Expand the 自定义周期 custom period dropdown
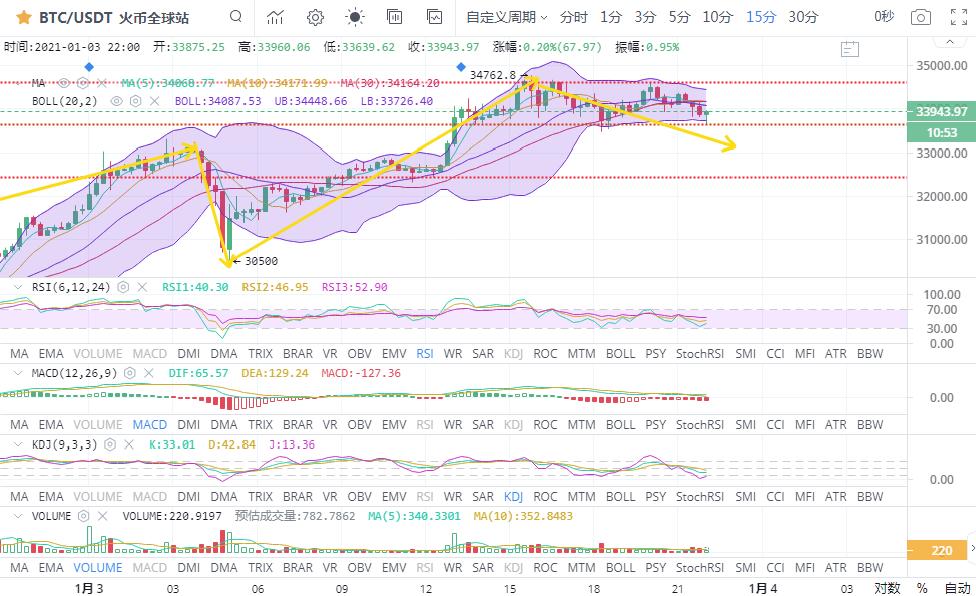This screenshot has height=596, width=976. (x=507, y=17)
